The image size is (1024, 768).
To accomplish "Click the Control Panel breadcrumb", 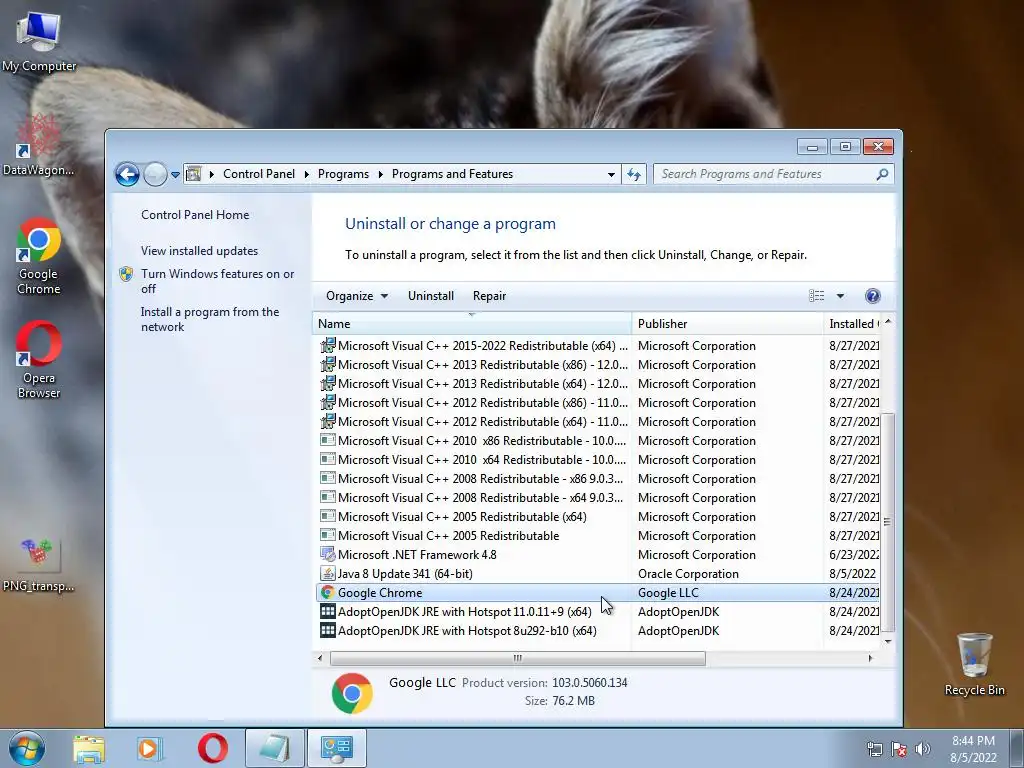I will (259, 174).
